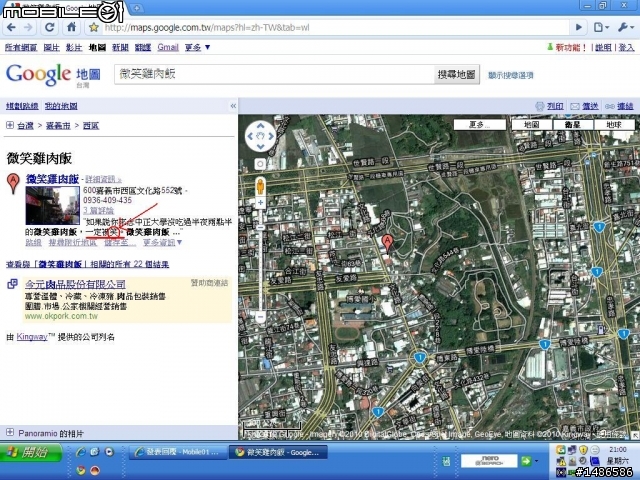Screen dimensions: 640x480
Task: Click the Chrome quick launch icon
Action: pos(81,470)
